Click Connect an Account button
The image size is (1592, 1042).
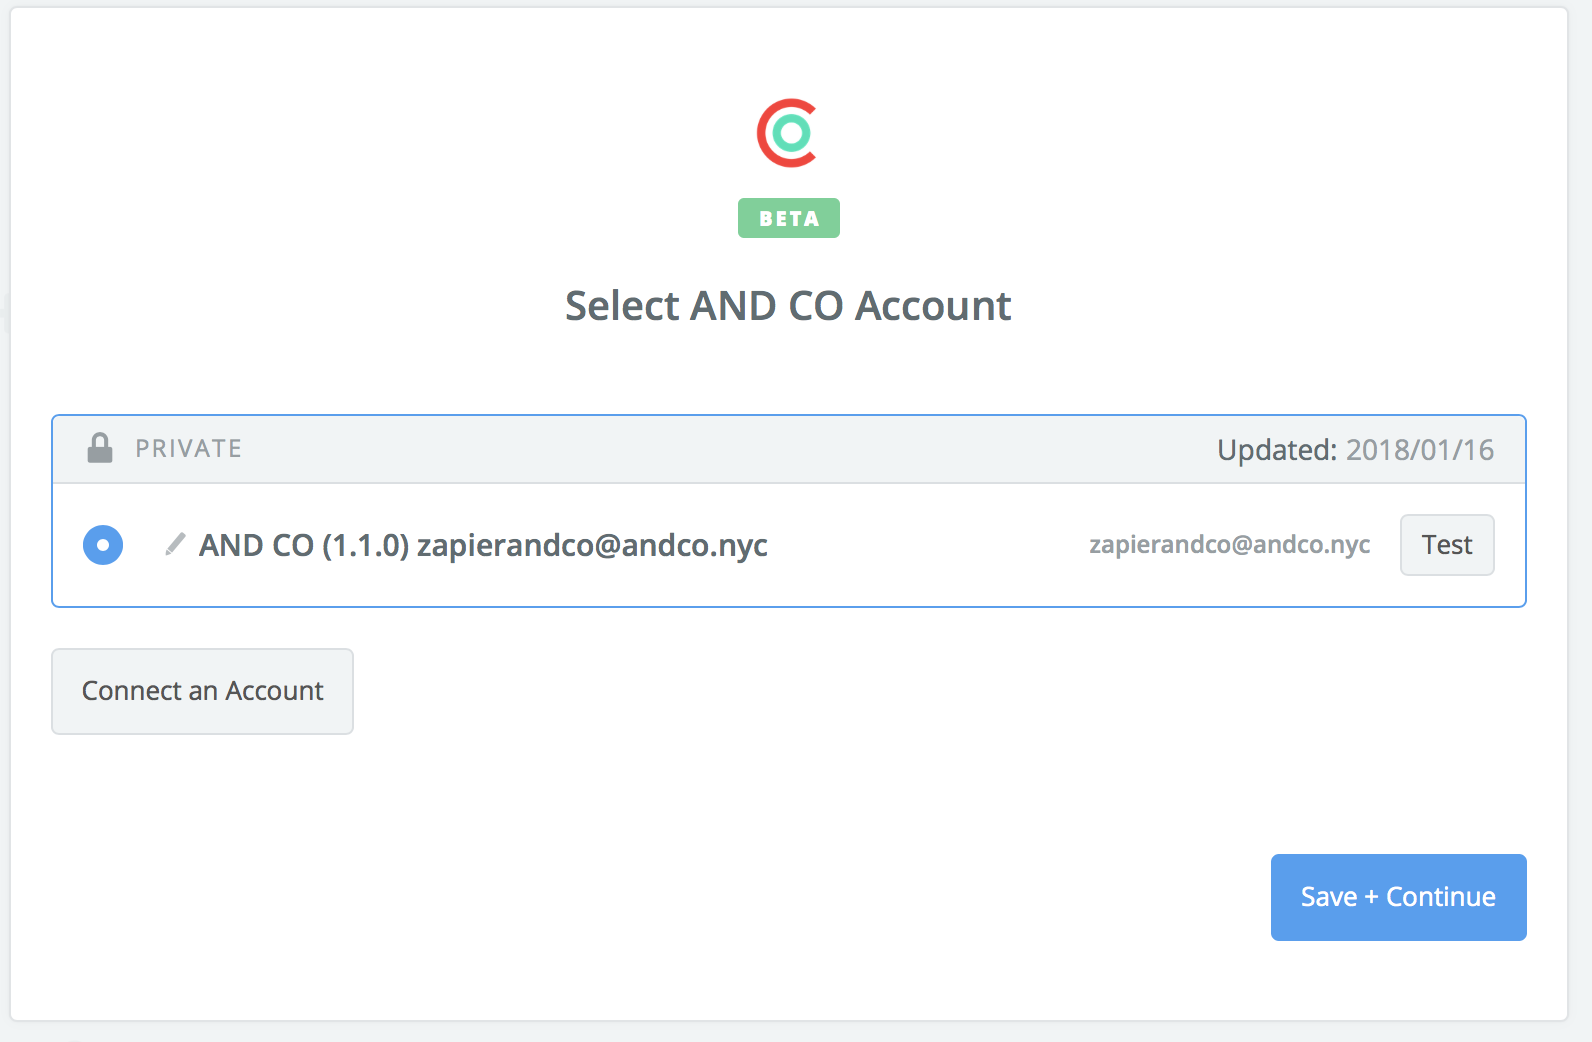(202, 691)
